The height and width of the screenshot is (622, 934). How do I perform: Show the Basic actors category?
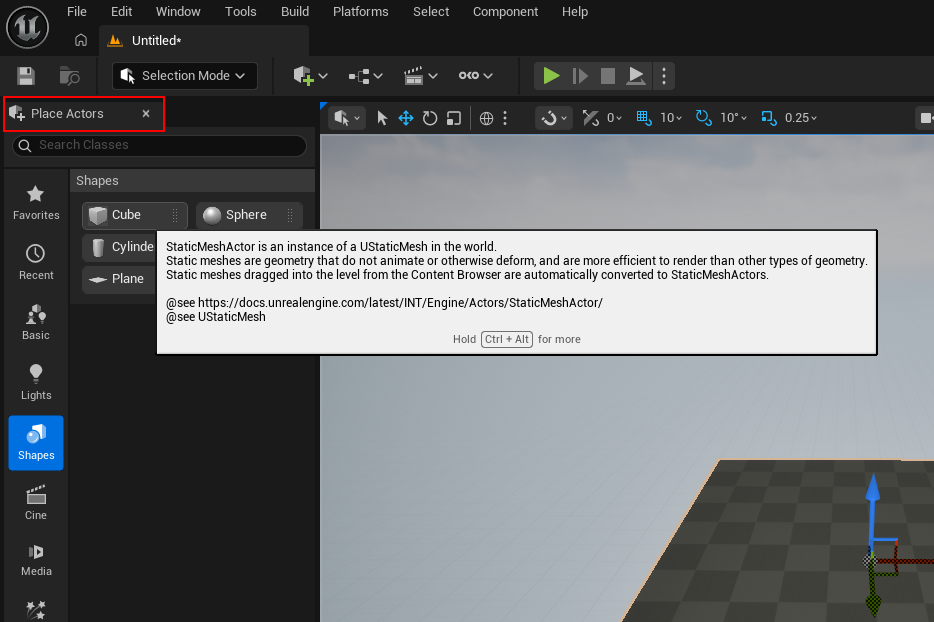(x=36, y=322)
